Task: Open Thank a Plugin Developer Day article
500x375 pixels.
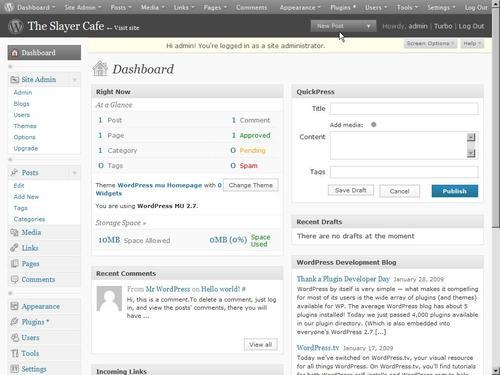Action: point(343,279)
